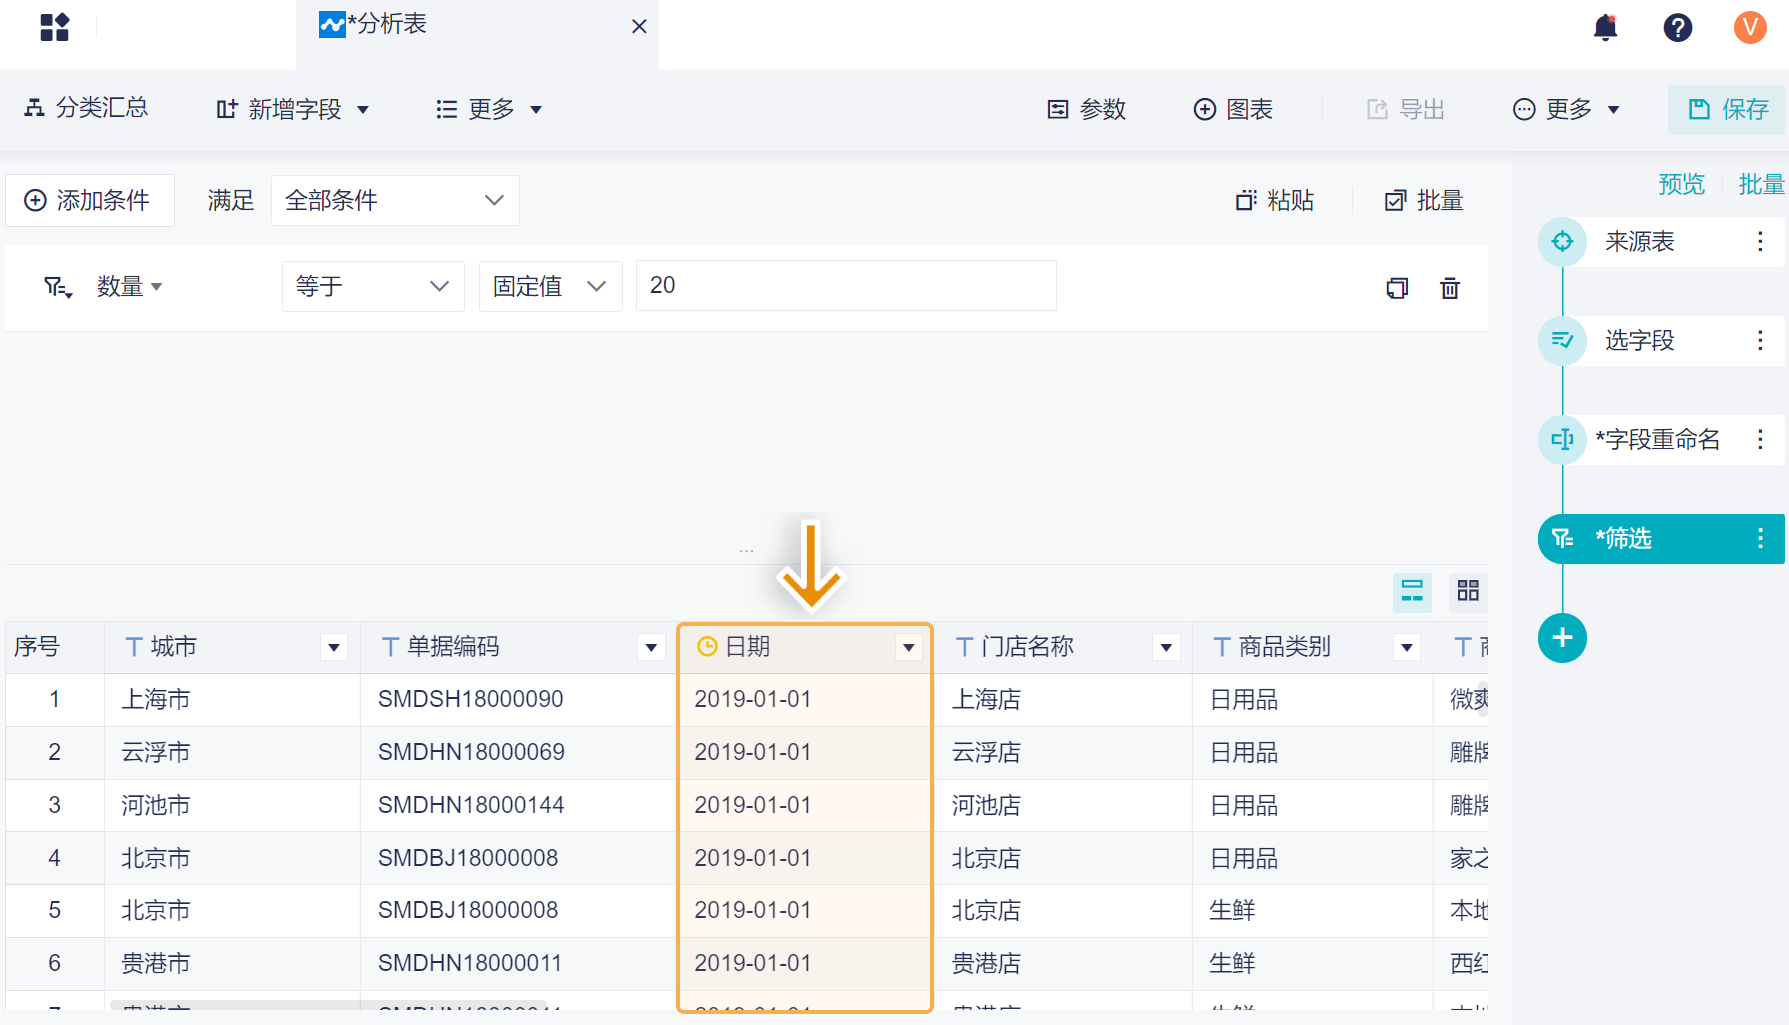Screen dimensions: 1789x1025
Task: Click the 城市 column type icon
Action: coord(134,647)
